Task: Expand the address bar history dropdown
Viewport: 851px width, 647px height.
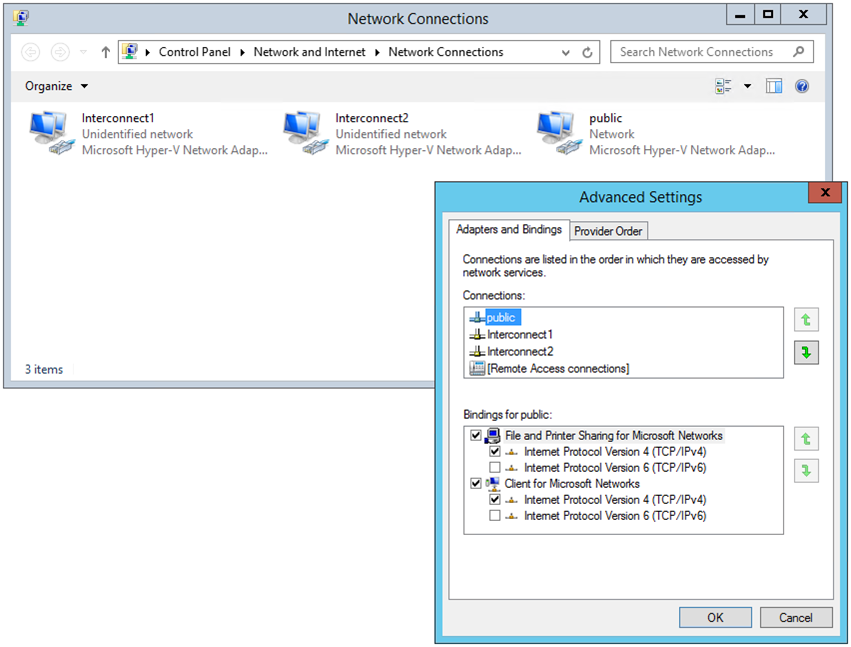Action: click(567, 52)
